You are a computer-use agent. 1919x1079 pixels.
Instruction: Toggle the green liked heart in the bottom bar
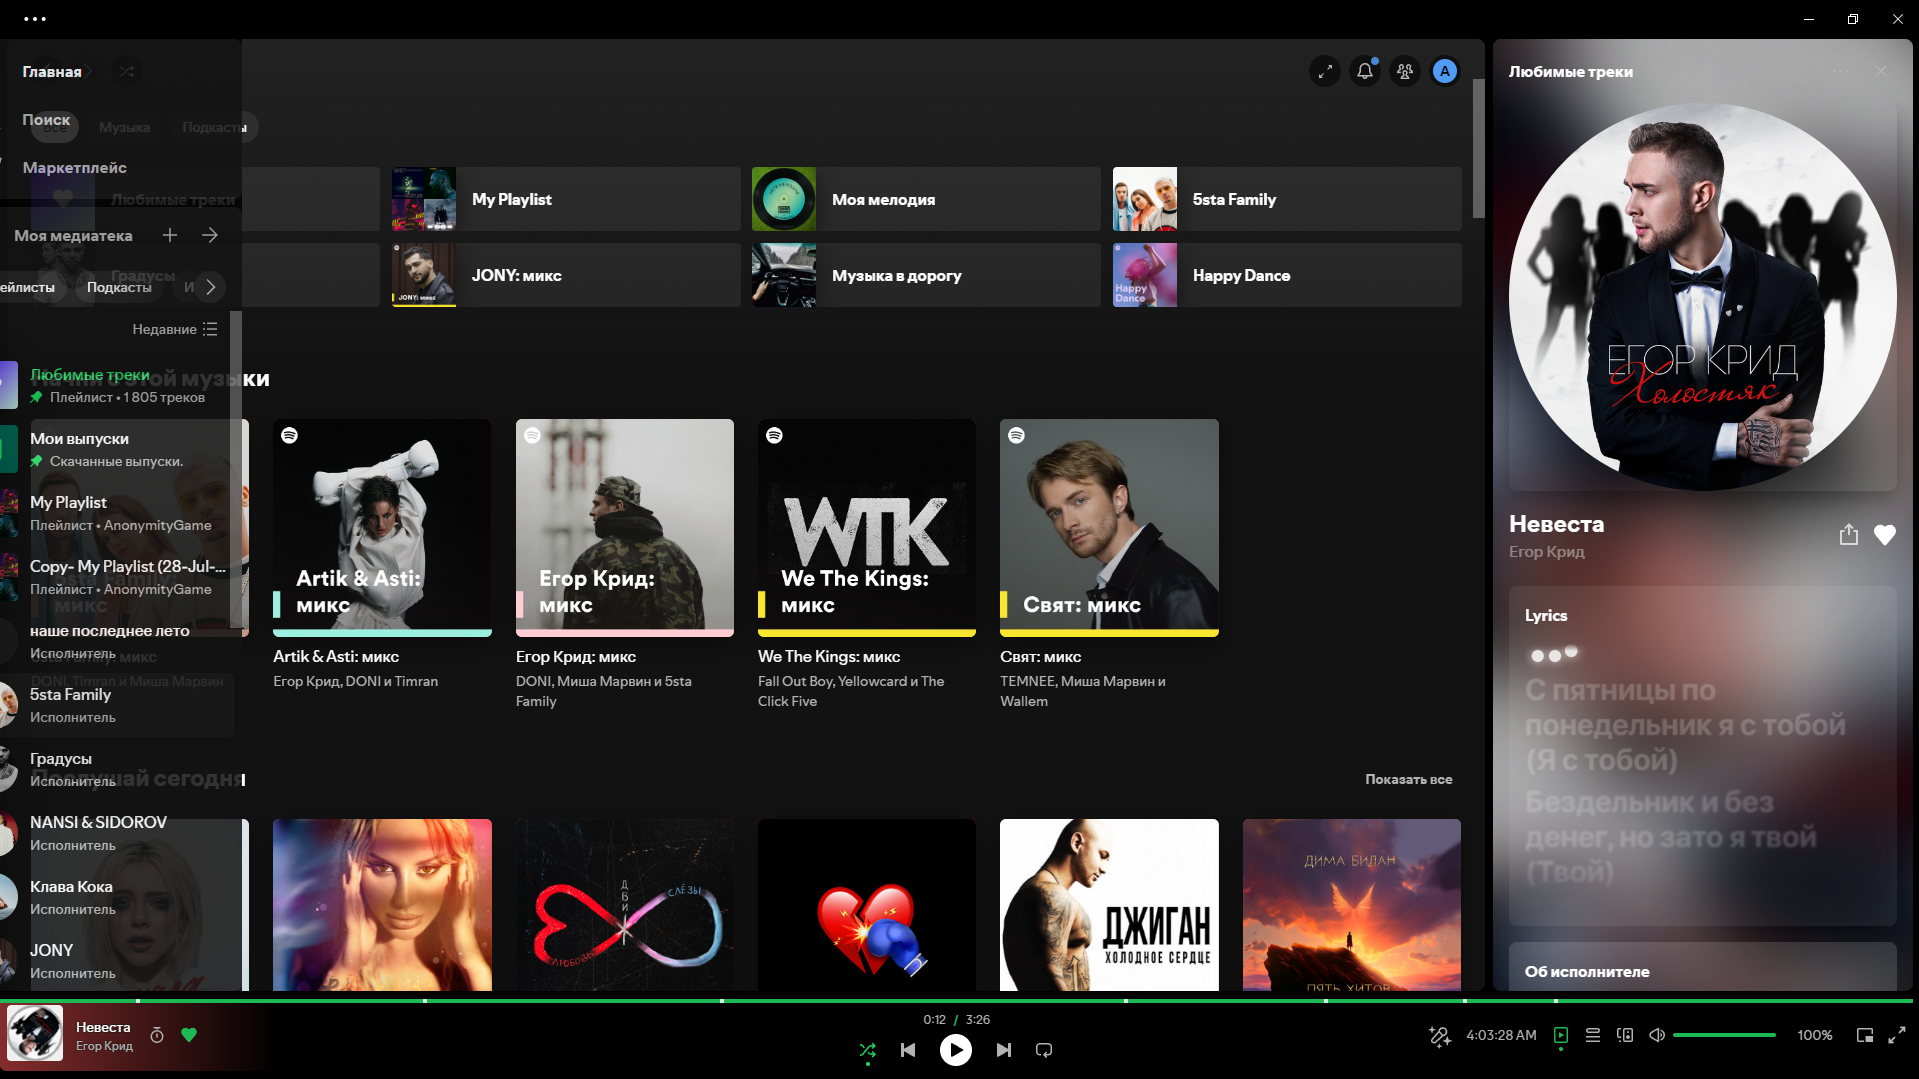[189, 1035]
